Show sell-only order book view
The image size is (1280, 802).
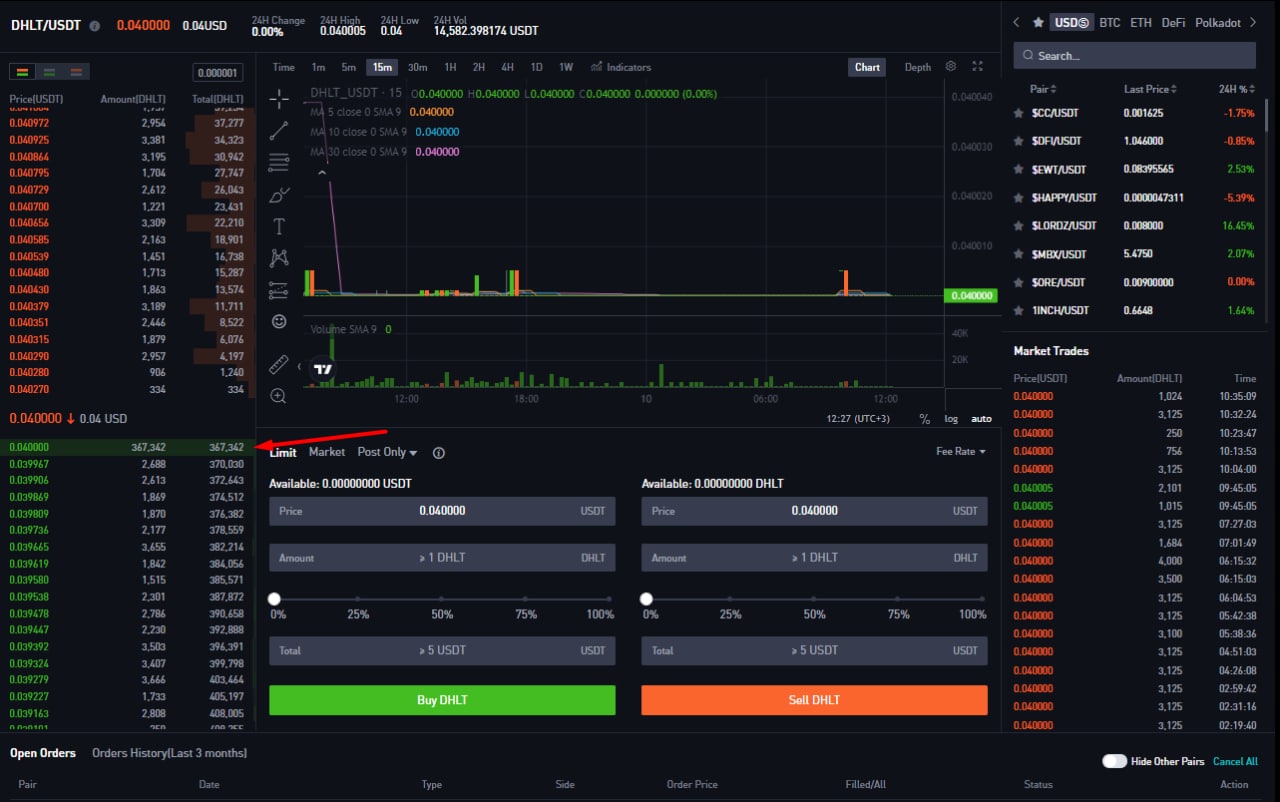coord(77,72)
